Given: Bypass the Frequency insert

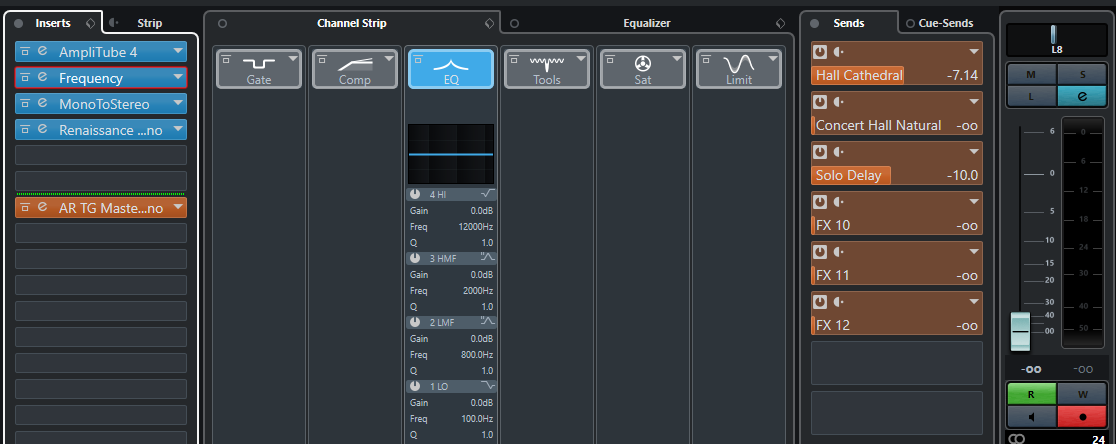Looking at the screenshot, I should point(25,78).
